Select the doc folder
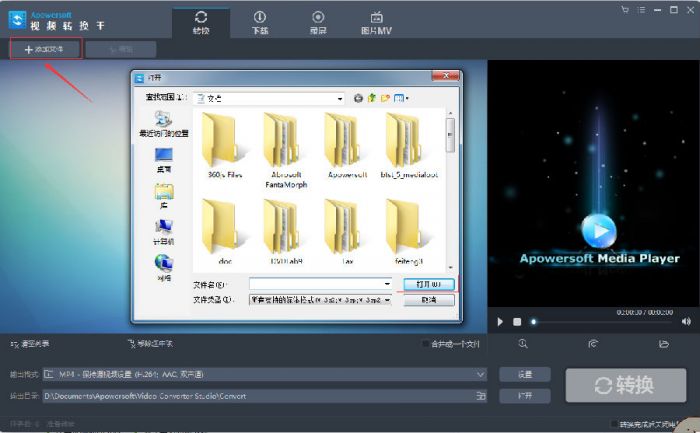 pyautogui.click(x=225, y=232)
